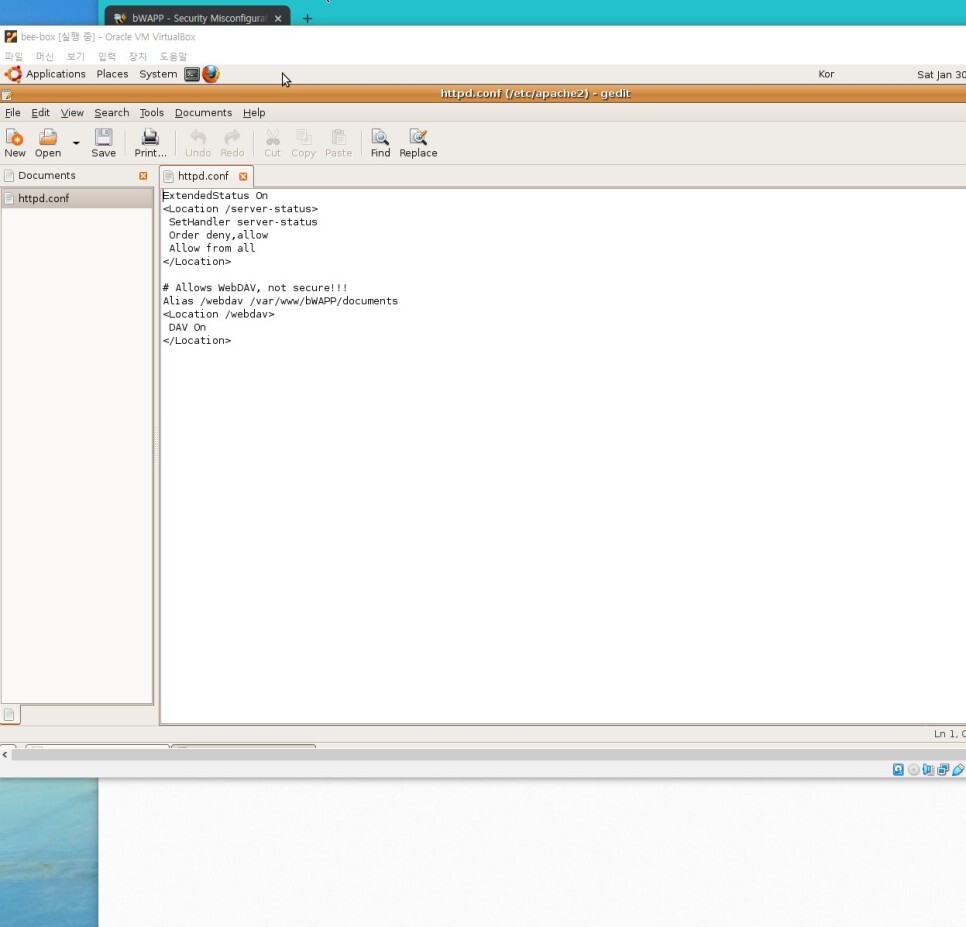Image resolution: width=966 pixels, height=927 pixels.
Task: Open the Places menu in the panel
Action: pyautogui.click(x=112, y=74)
